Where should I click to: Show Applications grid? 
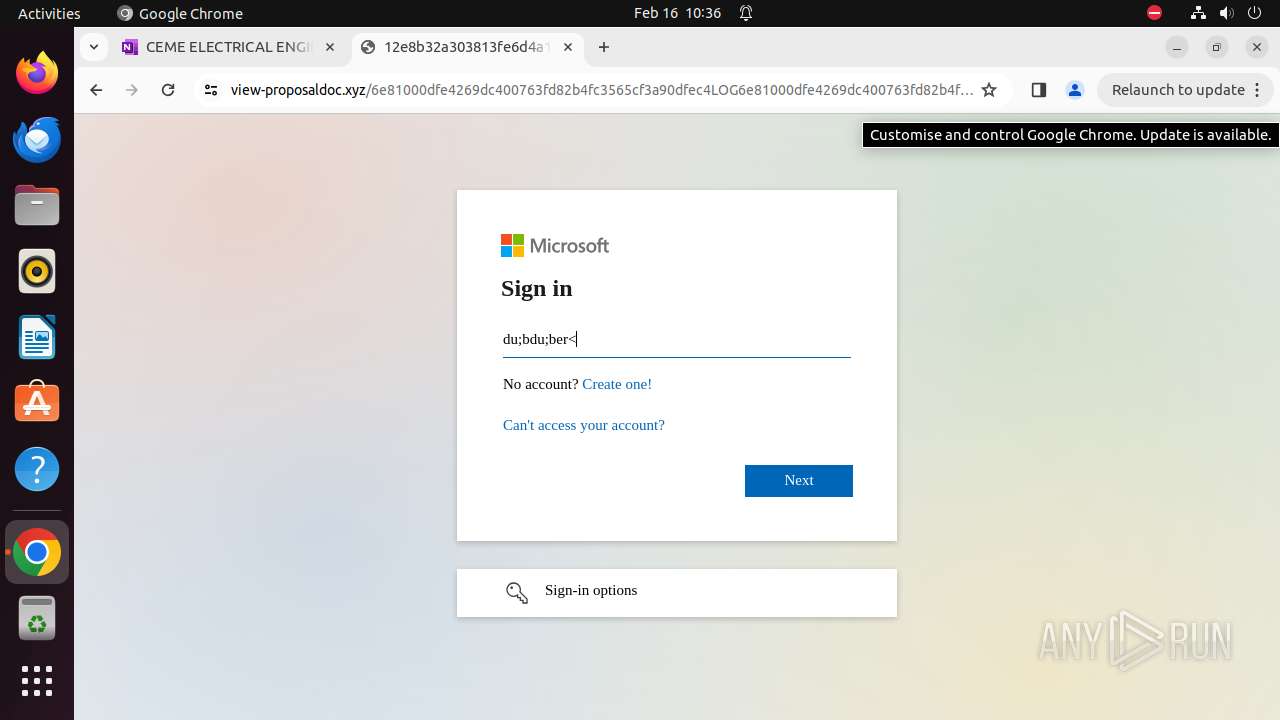click(37, 681)
